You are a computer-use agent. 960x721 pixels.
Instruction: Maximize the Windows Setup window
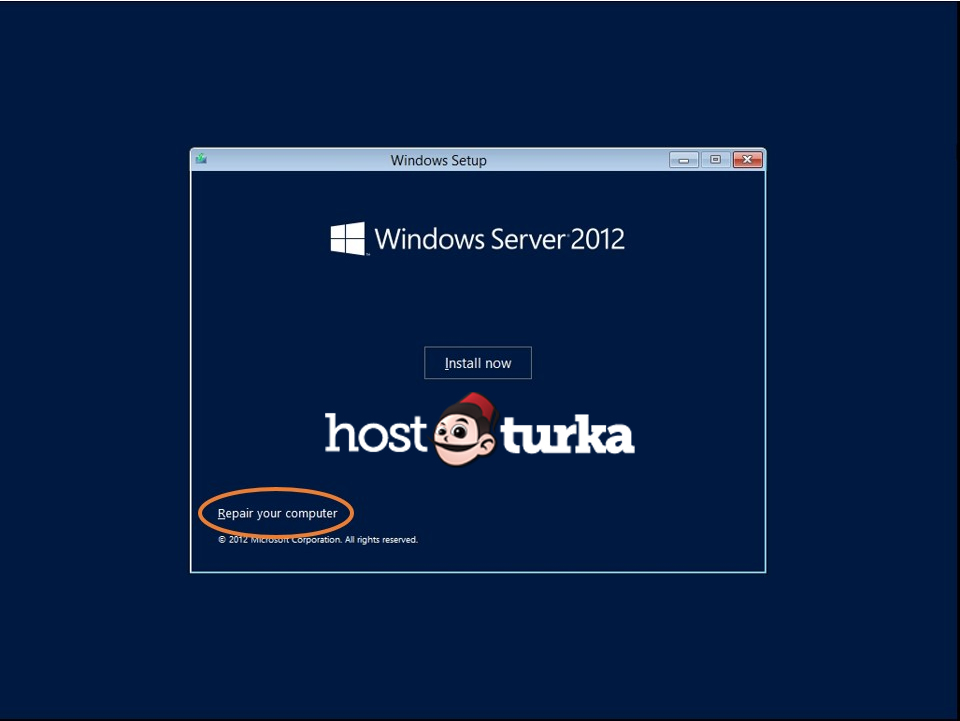[x=715, y=160]
